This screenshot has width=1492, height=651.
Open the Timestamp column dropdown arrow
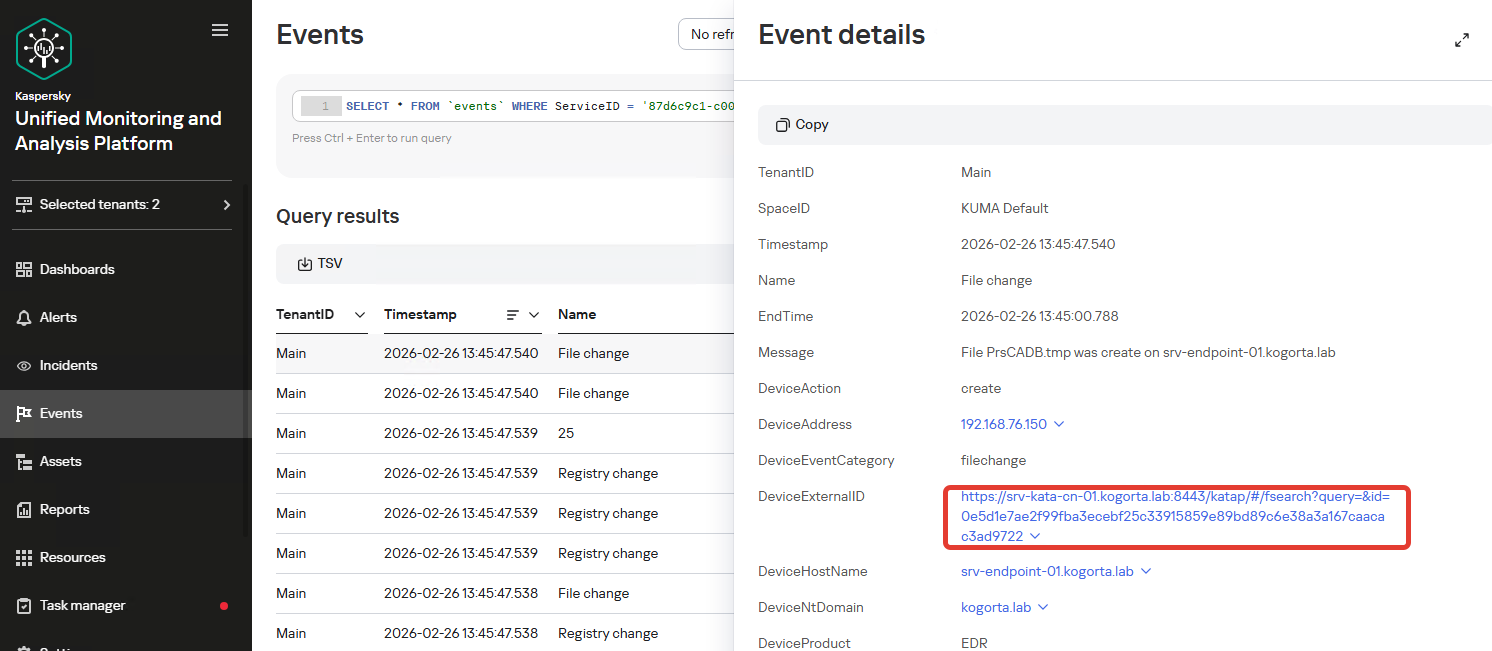tap(534, 314)
